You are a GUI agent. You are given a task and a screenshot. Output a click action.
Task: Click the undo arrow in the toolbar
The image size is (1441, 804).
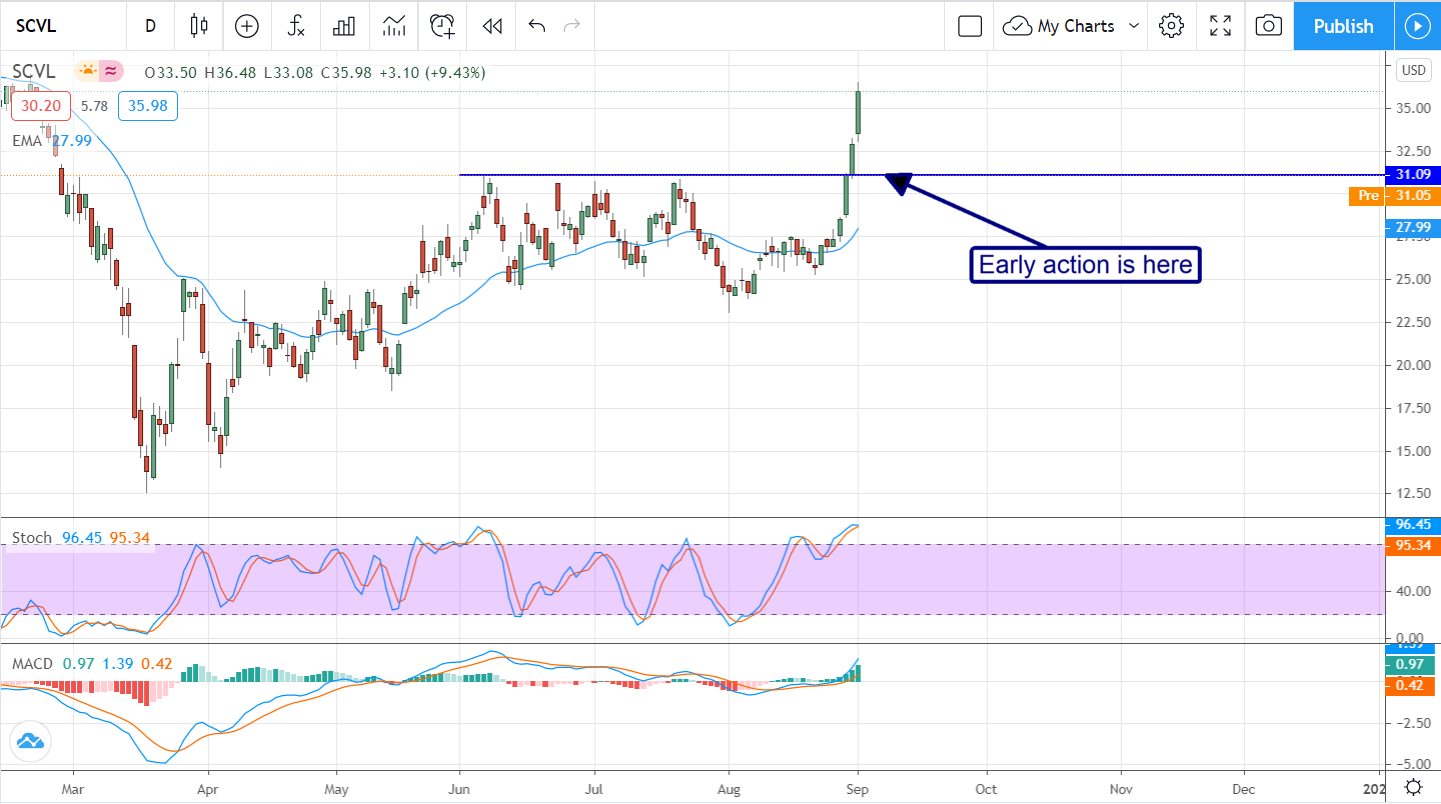click(x=537, y=26)
